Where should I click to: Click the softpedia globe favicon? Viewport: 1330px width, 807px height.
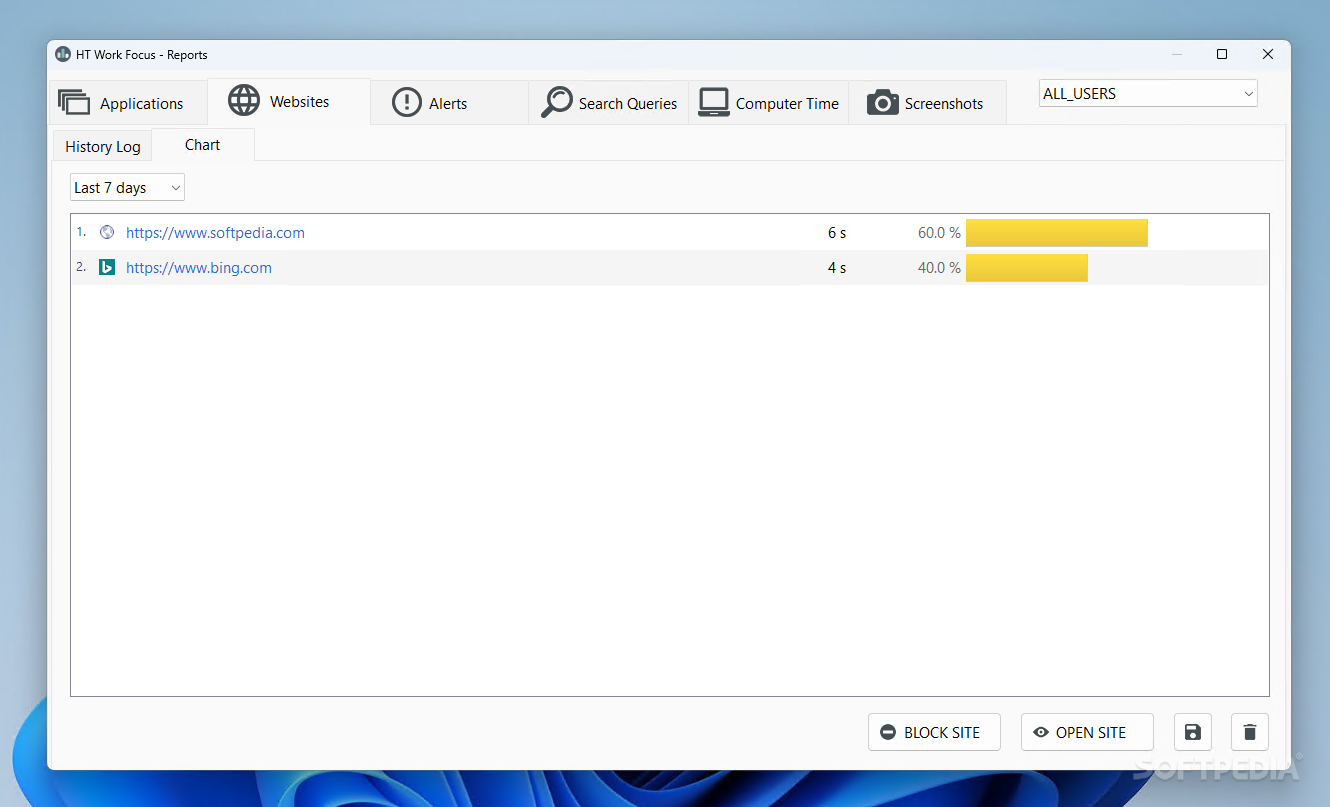click(x=107, y=232)
